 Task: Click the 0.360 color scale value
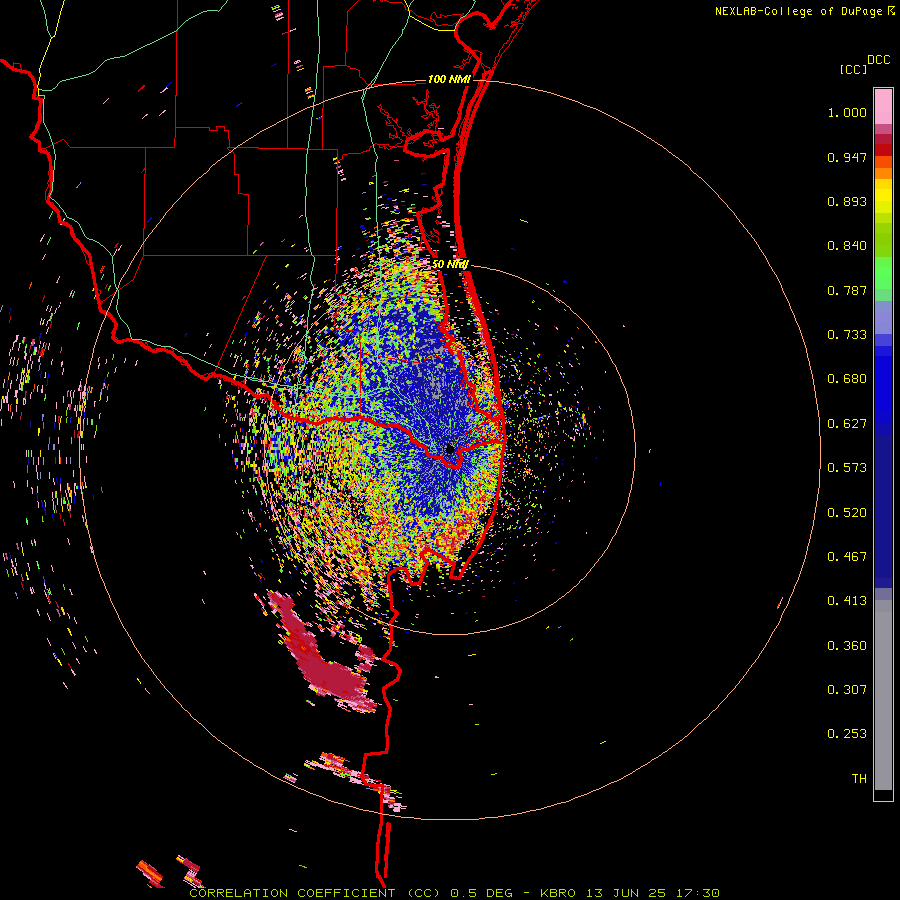[x=847, y=646]
